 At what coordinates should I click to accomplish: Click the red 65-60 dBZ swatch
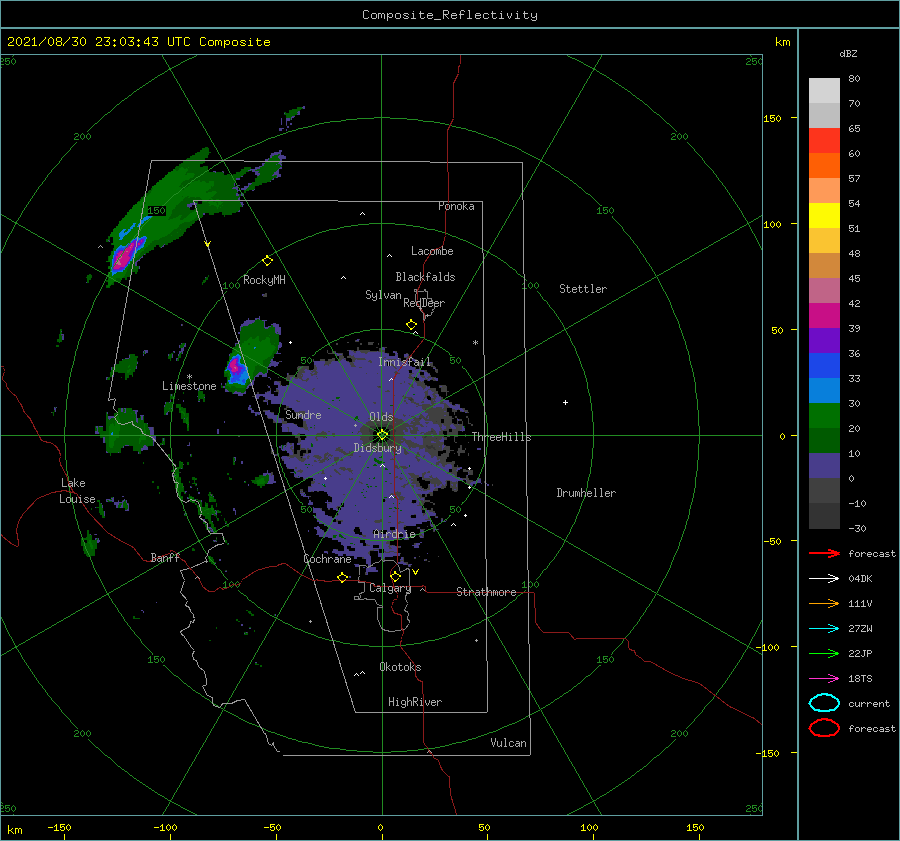pos(824,141)
